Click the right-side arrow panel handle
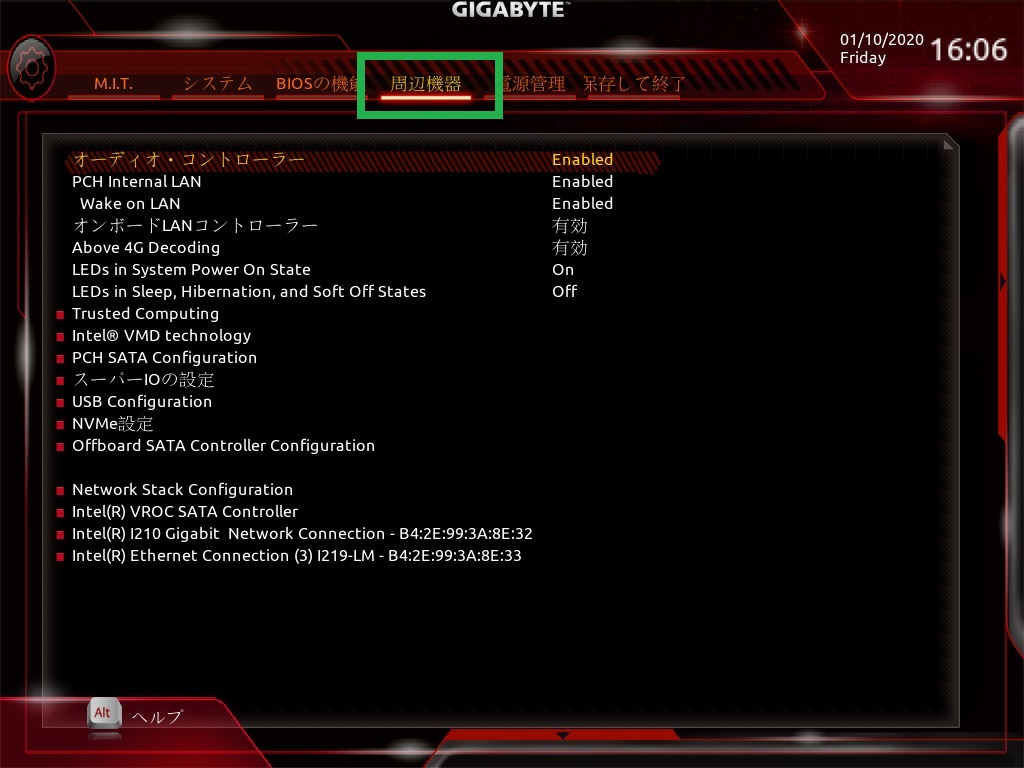 pyautogui.click(x=1003, y=282)
